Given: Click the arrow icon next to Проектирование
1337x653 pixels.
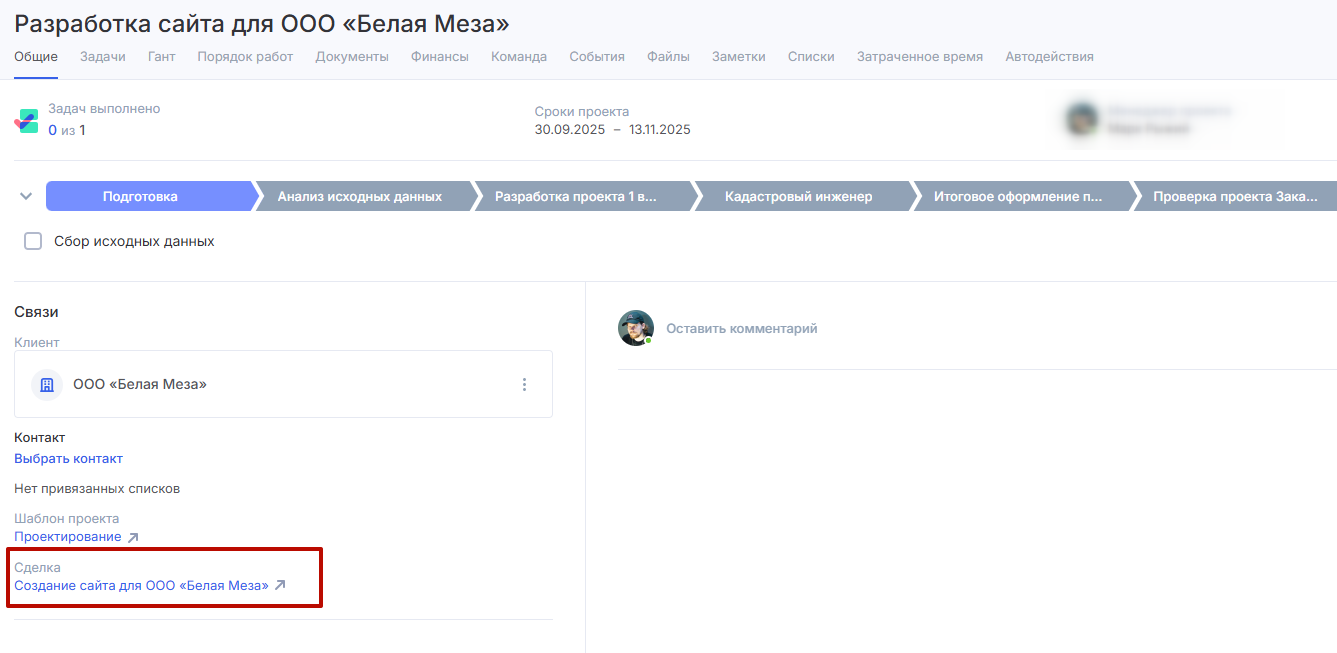Looking at the screenshot, I should (133, 537).
